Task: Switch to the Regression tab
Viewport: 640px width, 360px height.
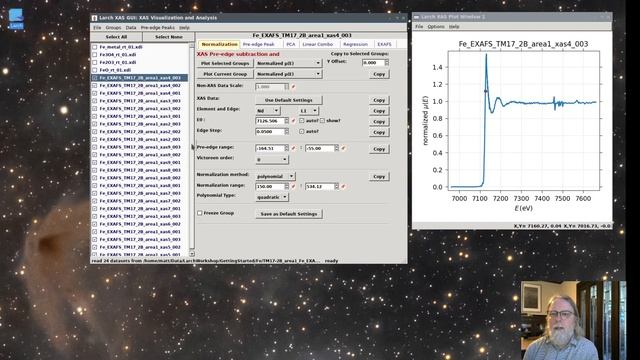Action: [355, 44]
